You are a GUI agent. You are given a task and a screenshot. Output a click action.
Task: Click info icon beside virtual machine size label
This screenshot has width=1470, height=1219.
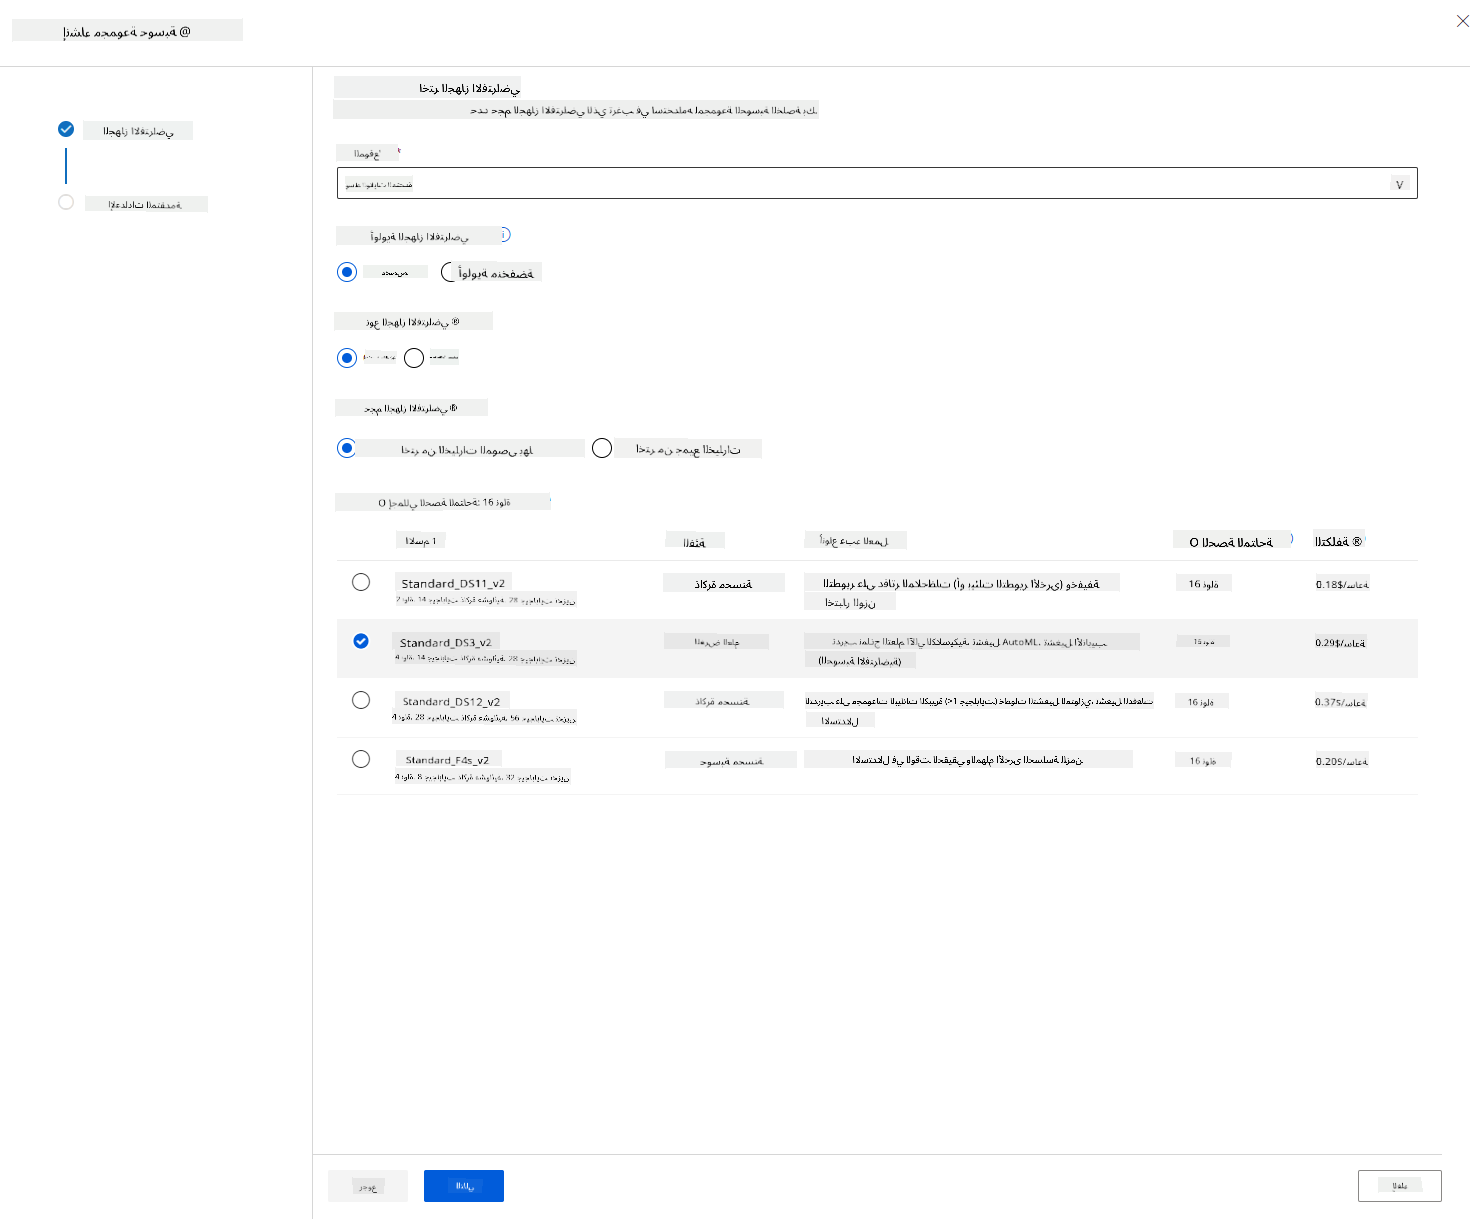click(x=453, y=408)
